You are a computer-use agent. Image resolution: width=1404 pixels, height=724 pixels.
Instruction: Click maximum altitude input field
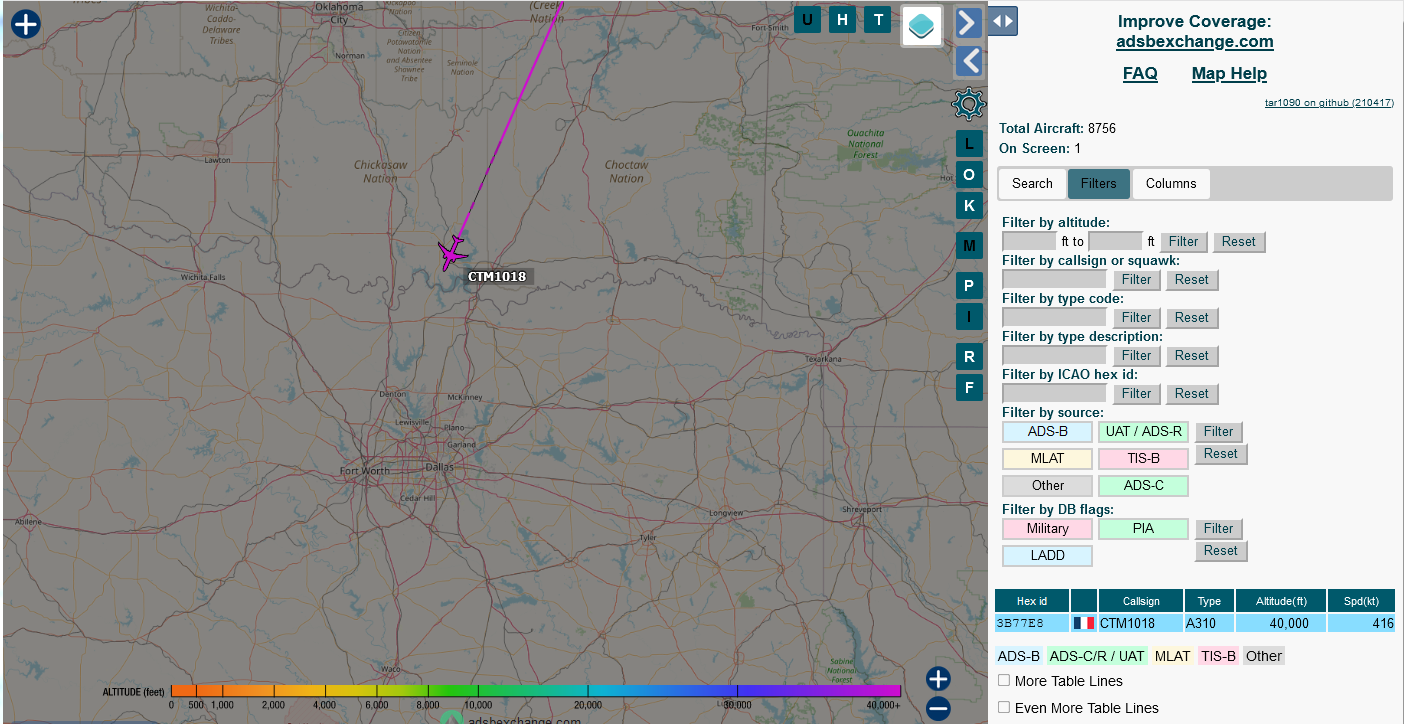pyautogui.click(x=1115, y=241)
